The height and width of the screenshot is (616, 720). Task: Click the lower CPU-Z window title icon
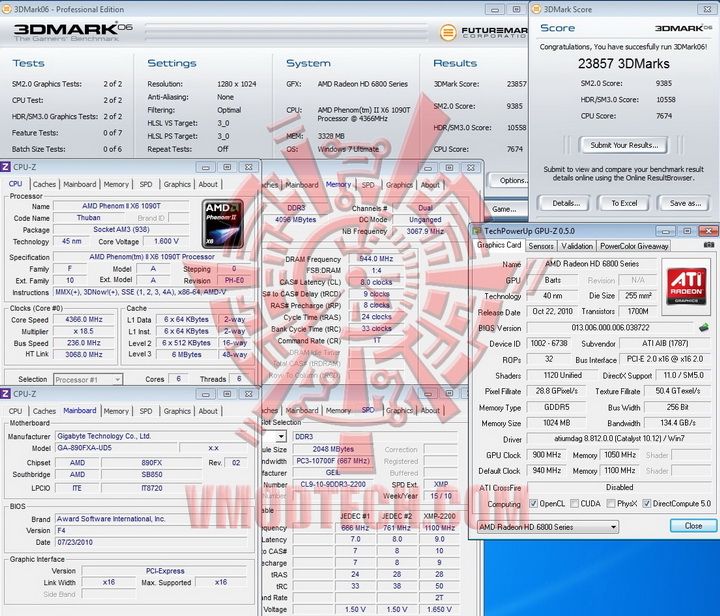click(5, 393)
